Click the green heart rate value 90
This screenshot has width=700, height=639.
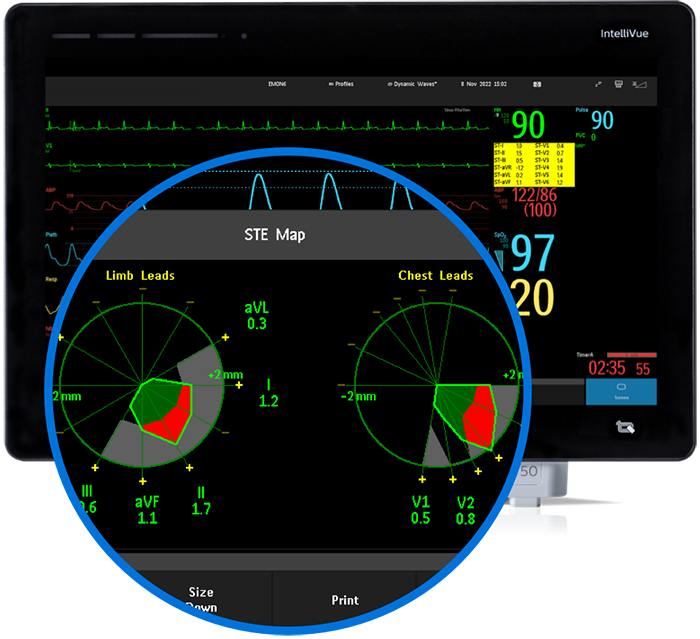[528, 125]
